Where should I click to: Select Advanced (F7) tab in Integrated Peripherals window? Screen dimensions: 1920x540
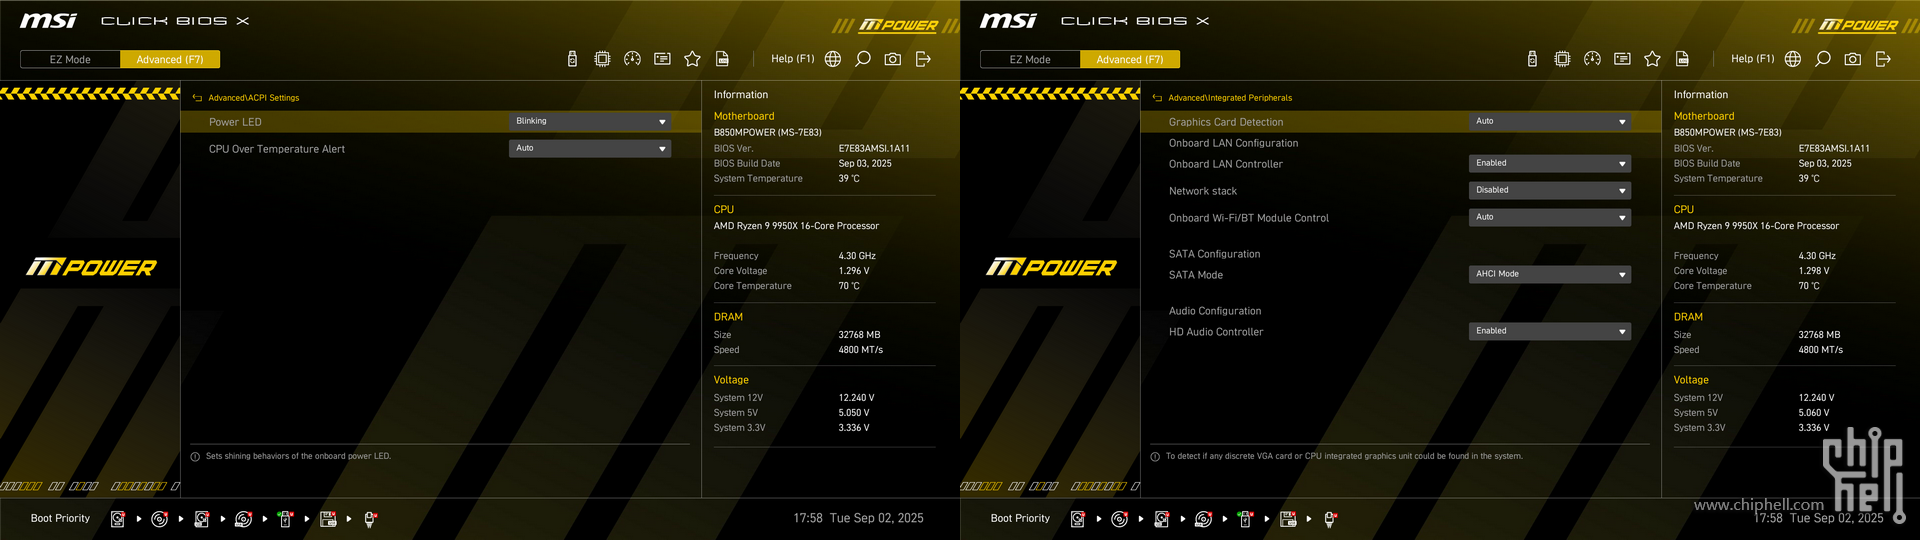[x=1130, y=60]
